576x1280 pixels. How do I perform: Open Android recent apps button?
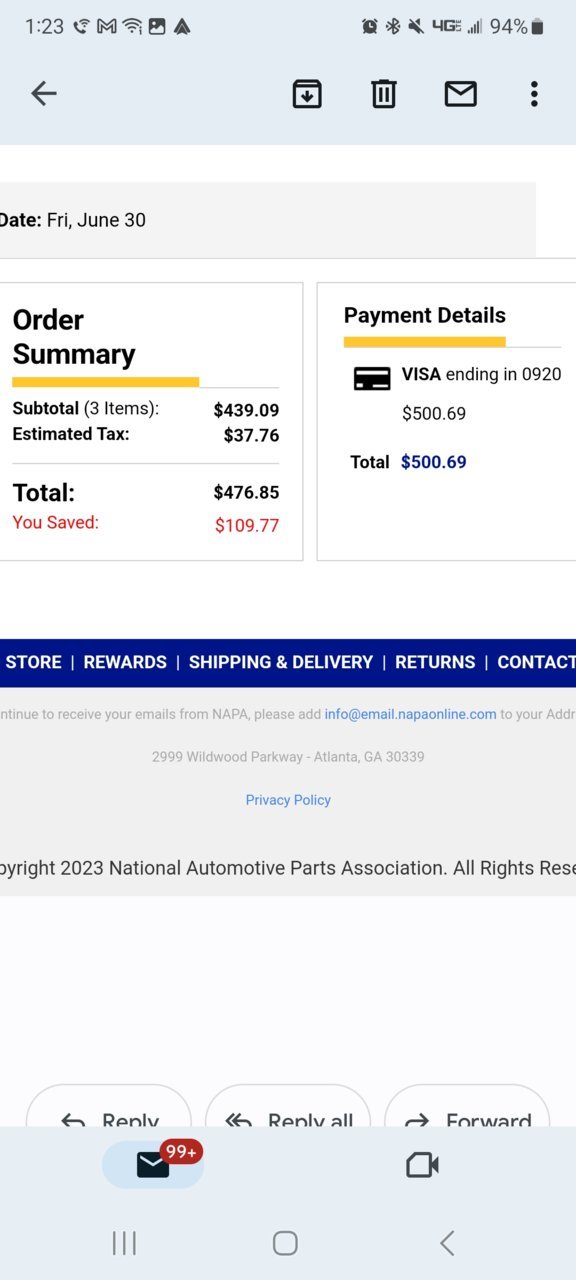(124, 1243)
